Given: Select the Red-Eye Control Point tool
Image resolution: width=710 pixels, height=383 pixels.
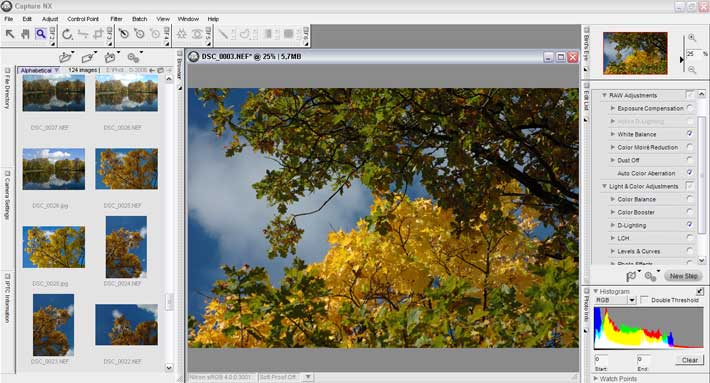Looking at the screenshot, I should click(197, 34).
